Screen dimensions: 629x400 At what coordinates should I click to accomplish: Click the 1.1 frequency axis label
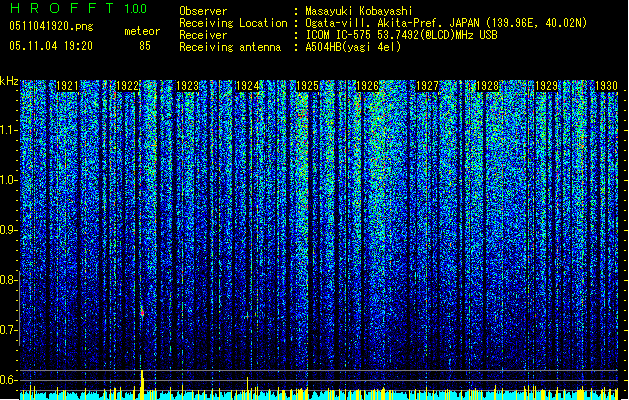(x=9, y=130)
